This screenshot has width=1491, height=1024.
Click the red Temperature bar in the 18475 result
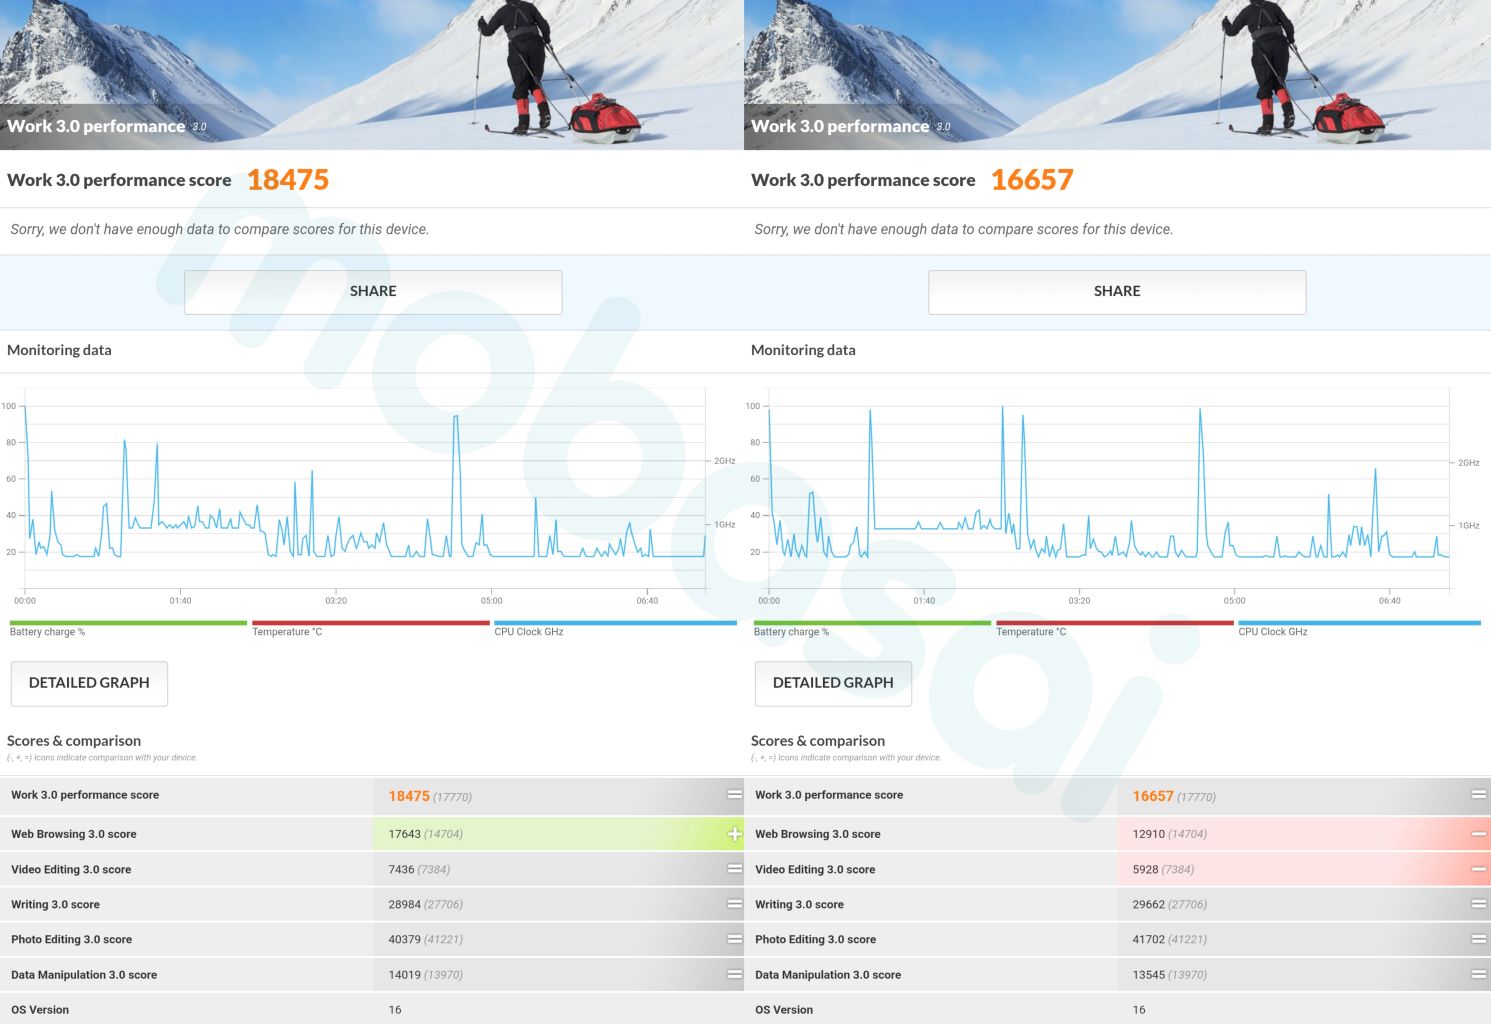[370, 623]
